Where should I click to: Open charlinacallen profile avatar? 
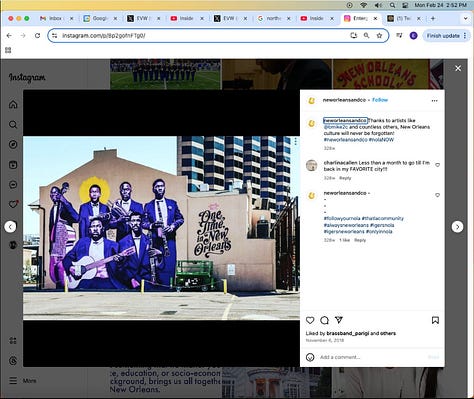tap(312, 165)
